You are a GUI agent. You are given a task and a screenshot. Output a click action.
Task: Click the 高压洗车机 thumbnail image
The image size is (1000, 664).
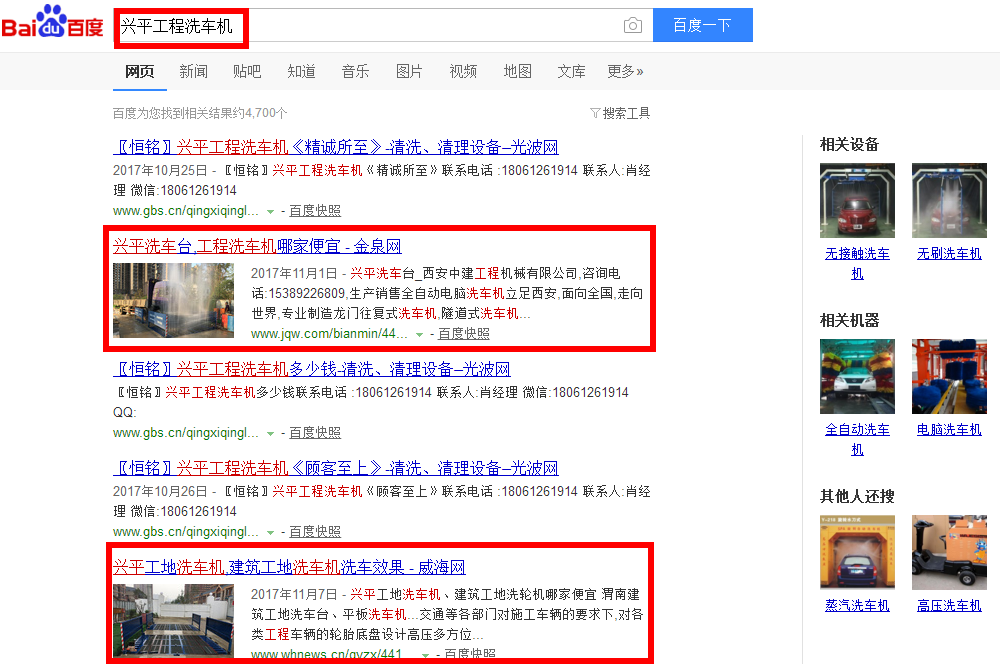(x=949, y=552)
